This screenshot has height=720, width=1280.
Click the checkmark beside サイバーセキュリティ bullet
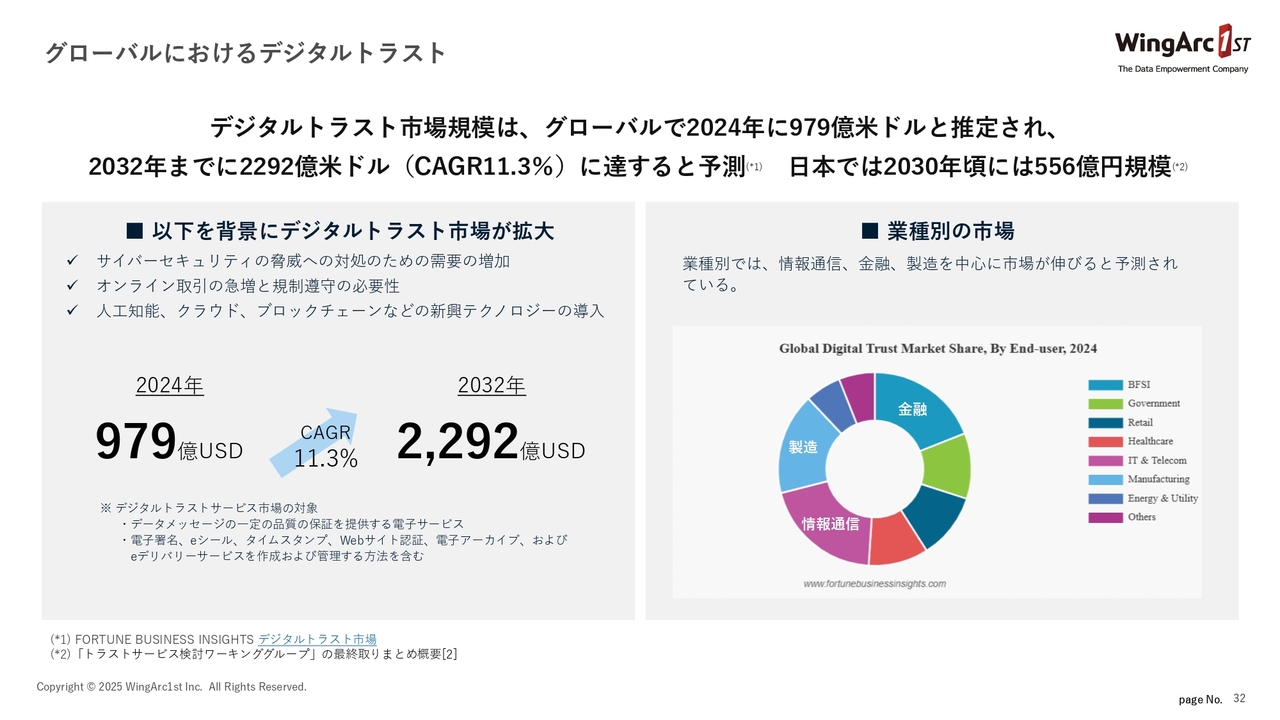[73, 261]
